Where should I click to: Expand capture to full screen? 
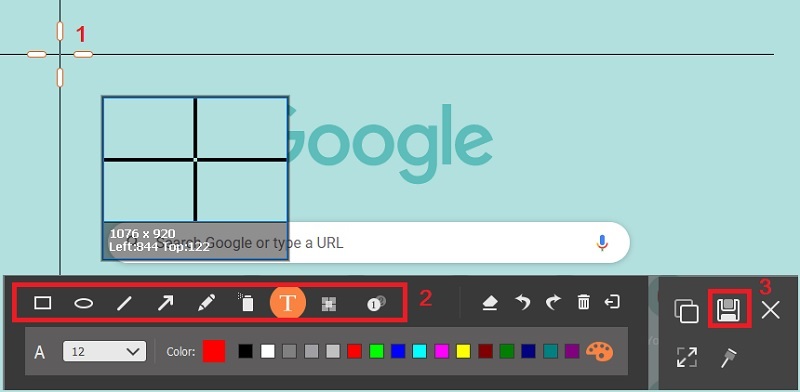[x=687, y=357]
